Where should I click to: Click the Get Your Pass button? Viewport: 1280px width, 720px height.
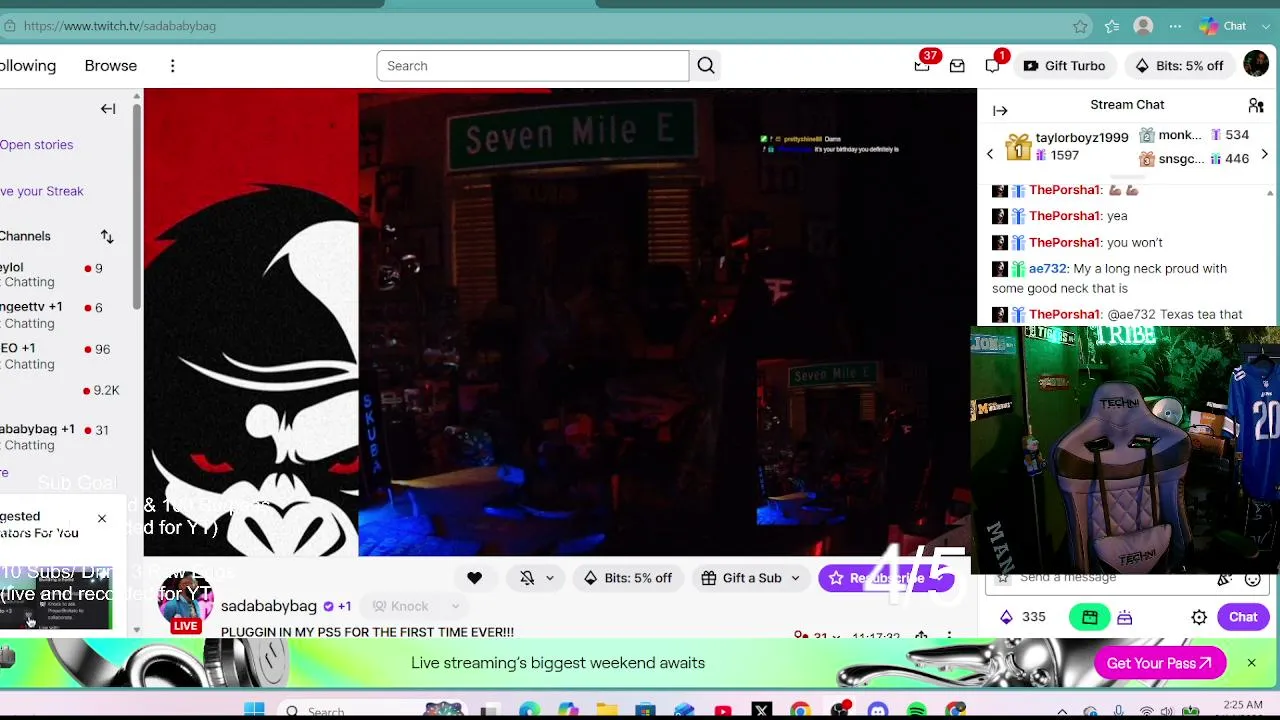click(x=1160, y=663)
